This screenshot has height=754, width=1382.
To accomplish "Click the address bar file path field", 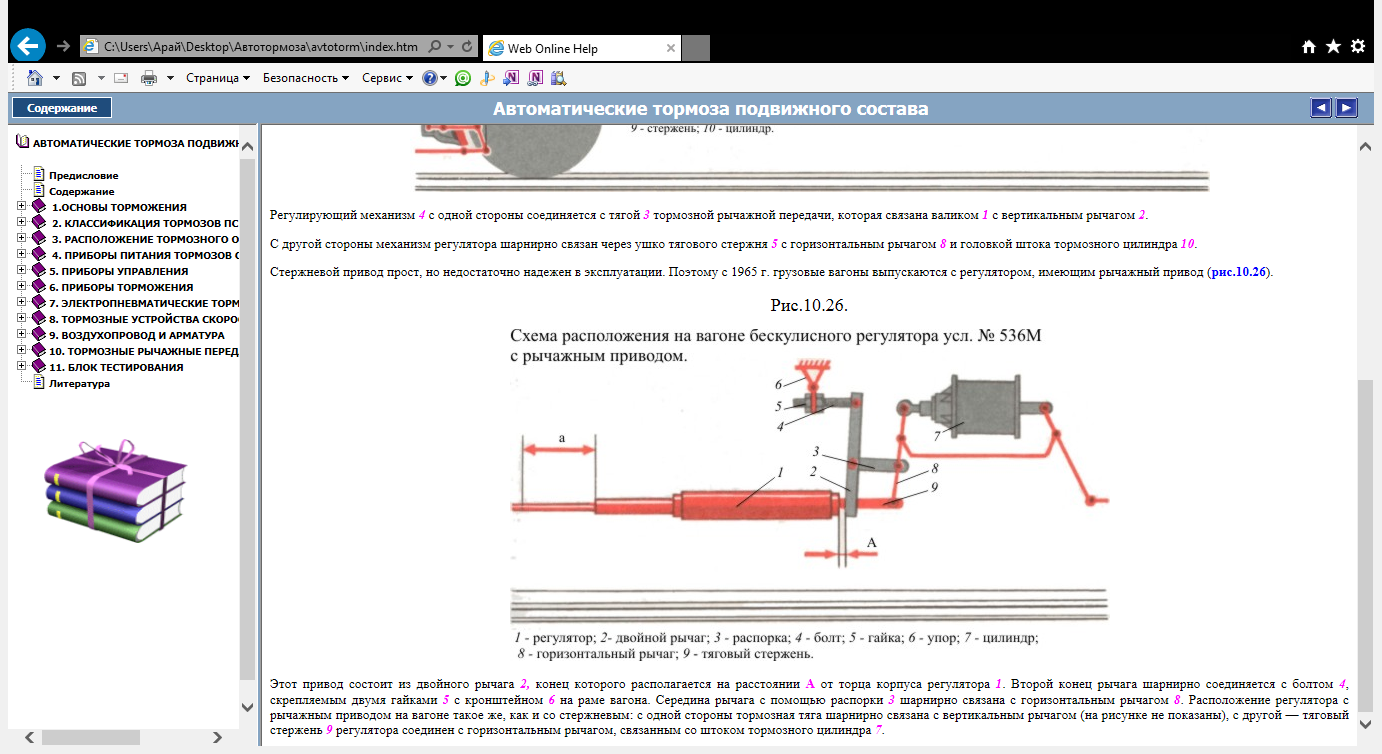I will pyautogui.click(x=262, y=47).
